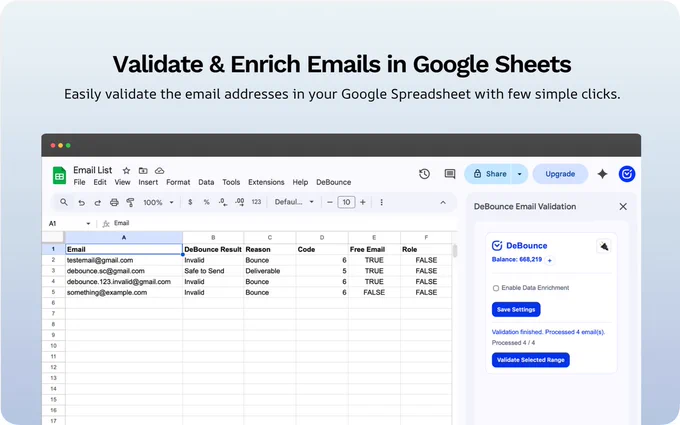Select column A header

click(x=124, y=237)
